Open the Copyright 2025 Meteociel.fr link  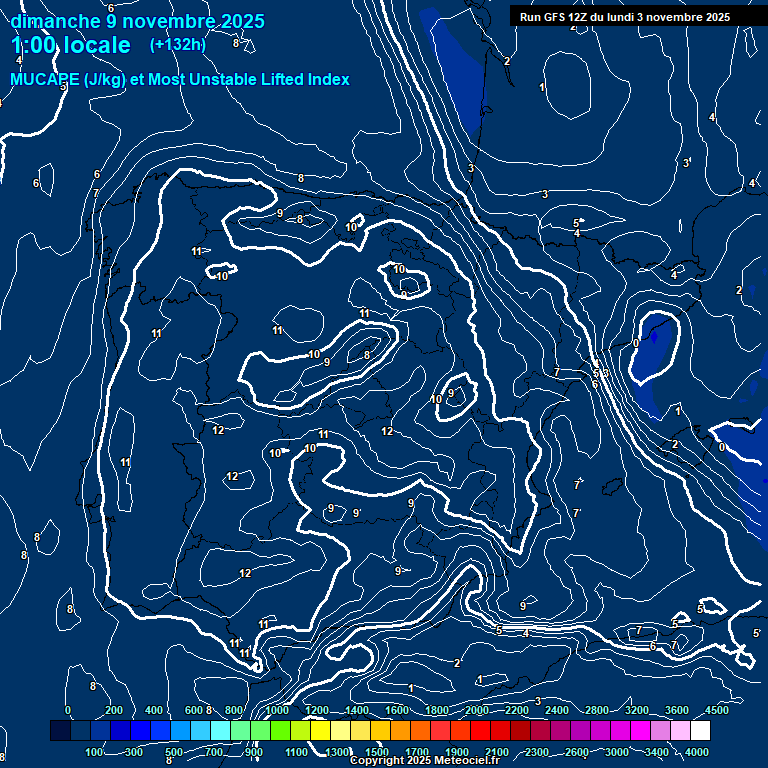click(x=425, y=761)
